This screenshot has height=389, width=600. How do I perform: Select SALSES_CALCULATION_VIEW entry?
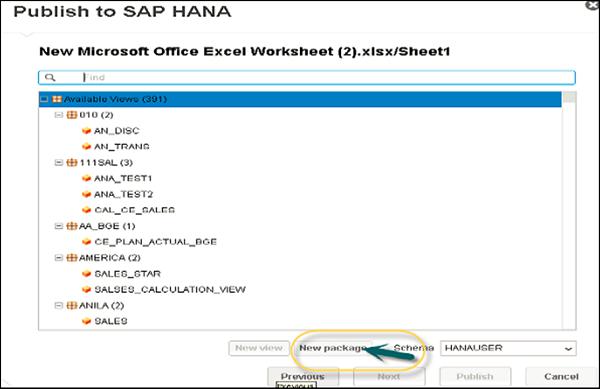(170, 290)
